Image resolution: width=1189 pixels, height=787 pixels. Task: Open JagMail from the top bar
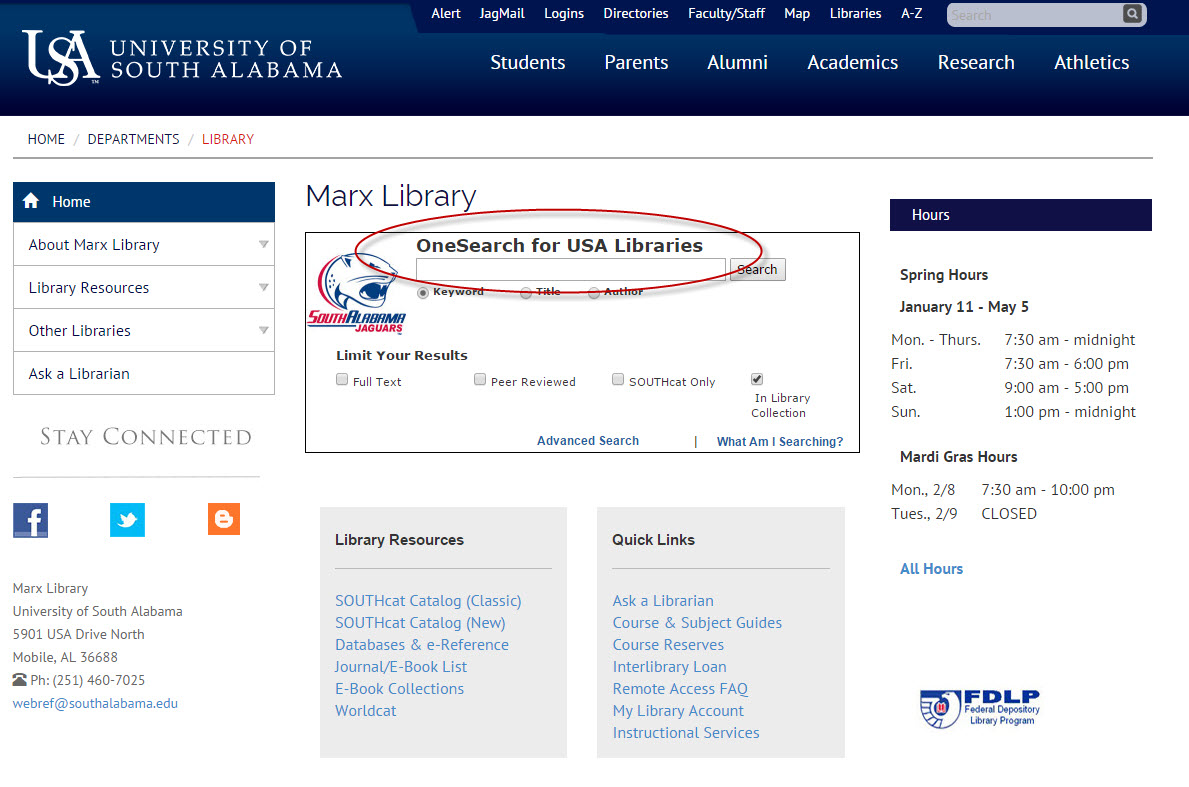502,14
